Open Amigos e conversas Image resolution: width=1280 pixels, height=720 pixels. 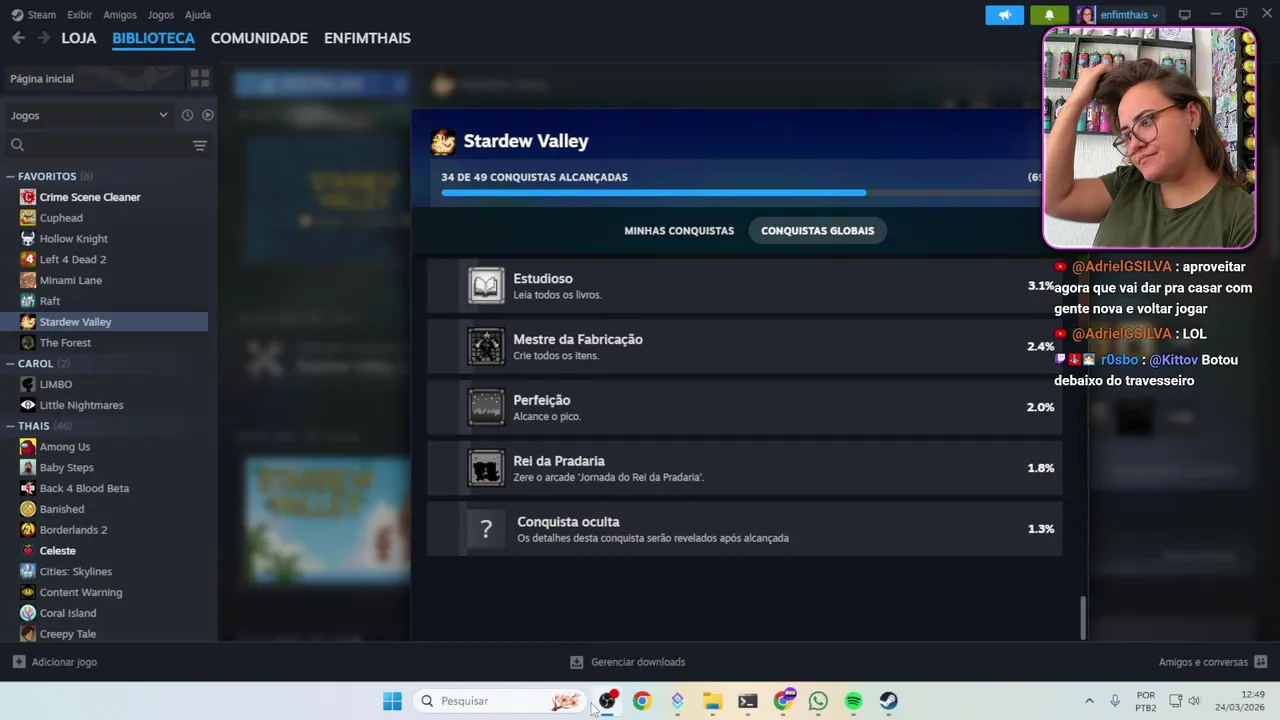(1213, 662)
